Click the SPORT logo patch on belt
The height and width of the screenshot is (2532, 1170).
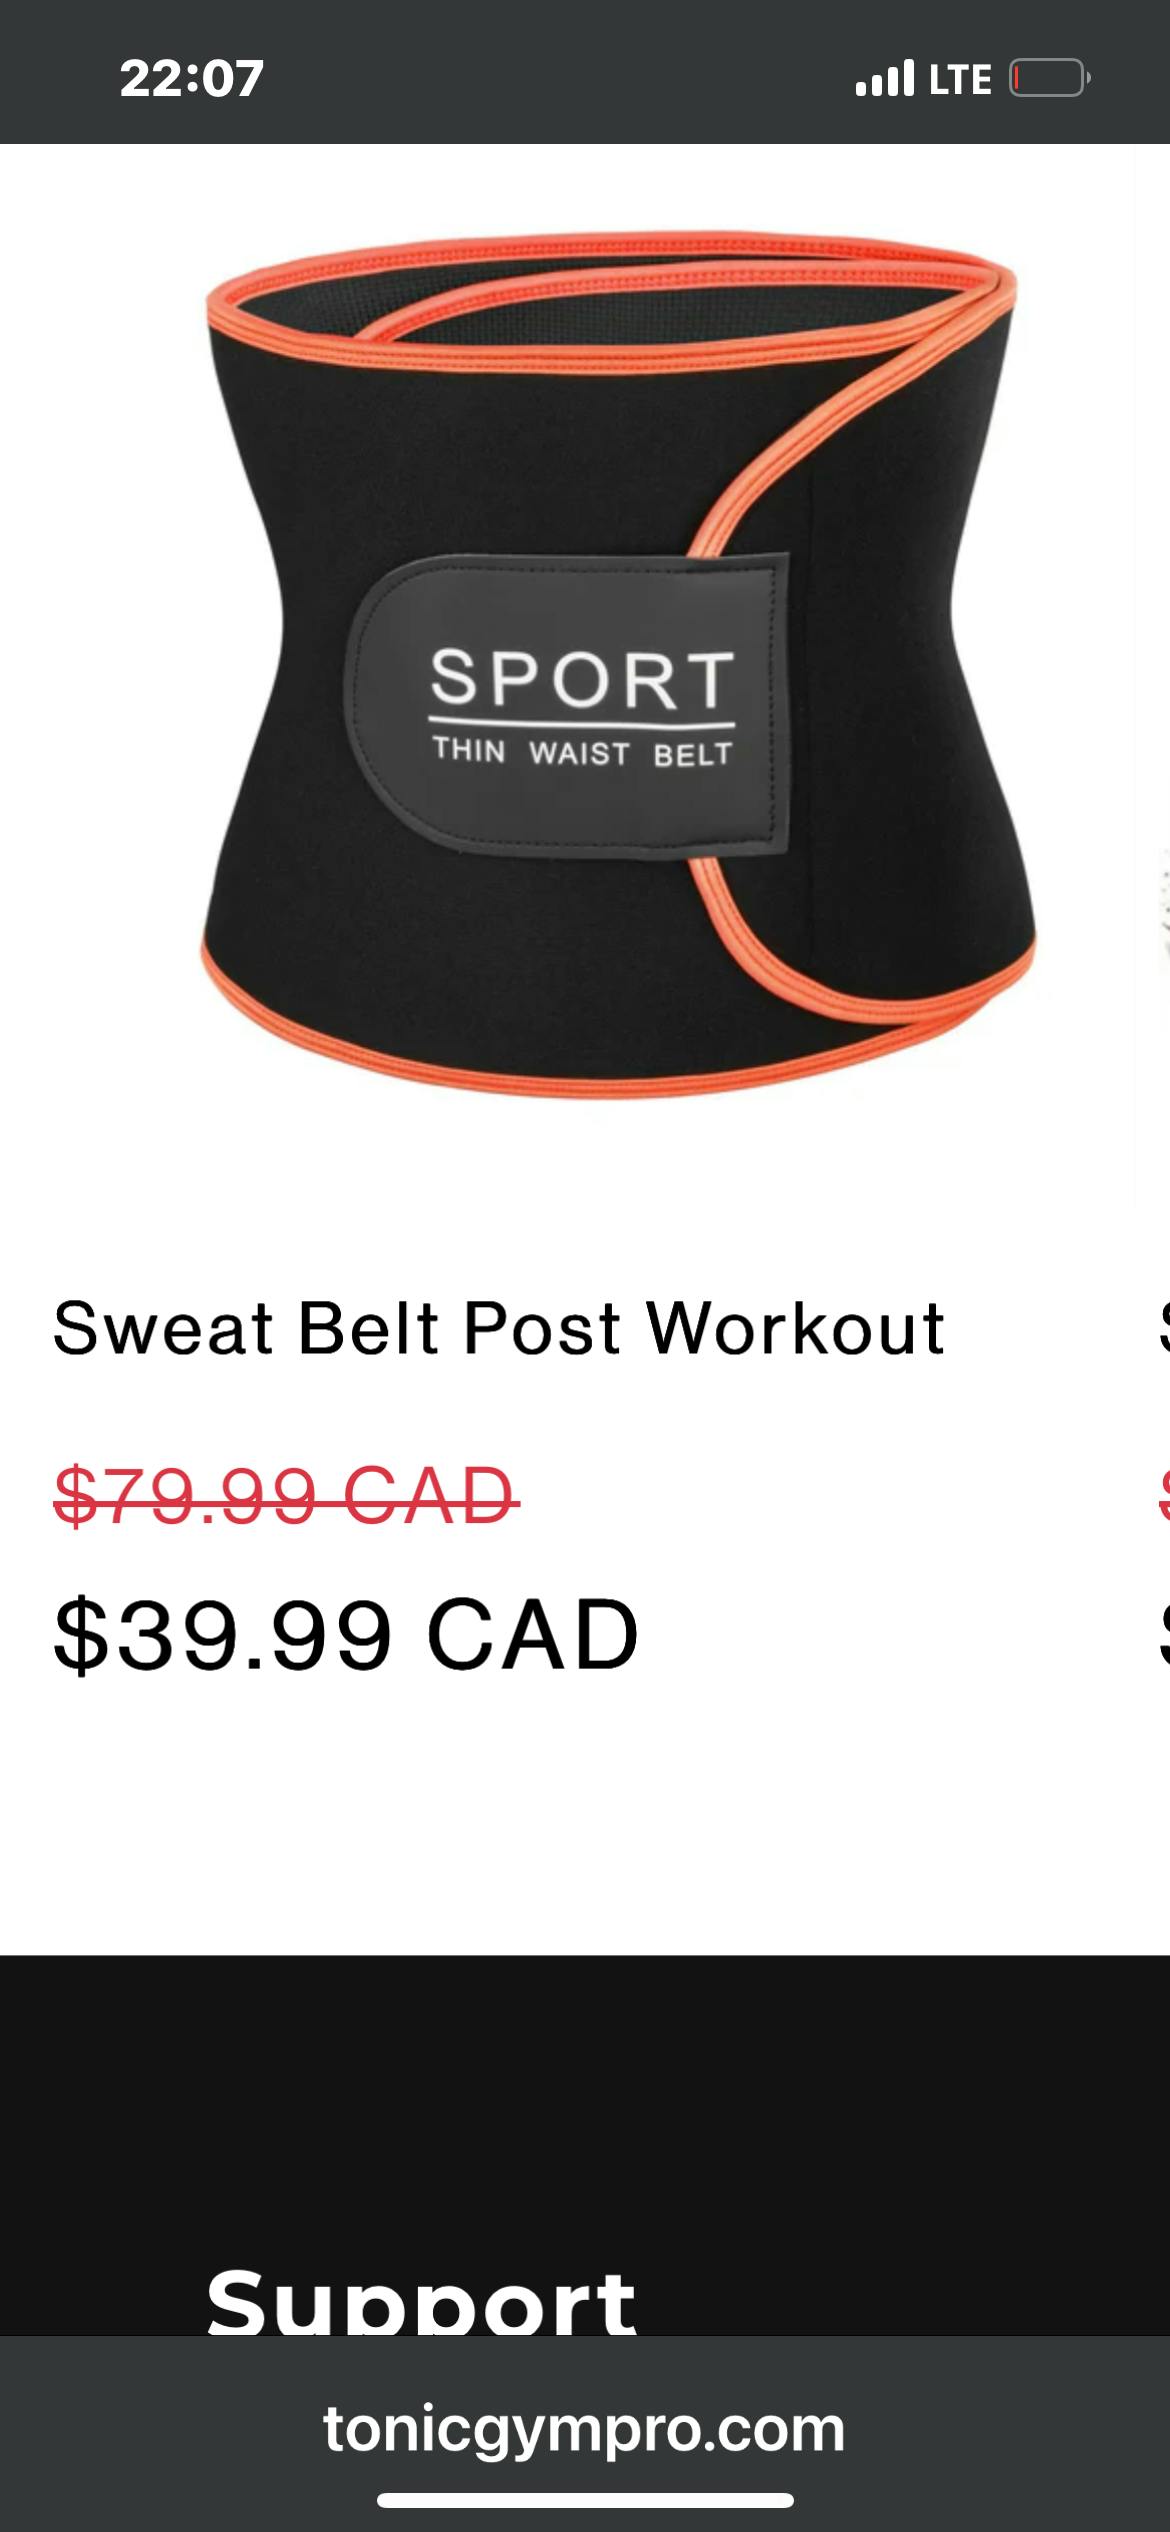click(x=566, y=706)
